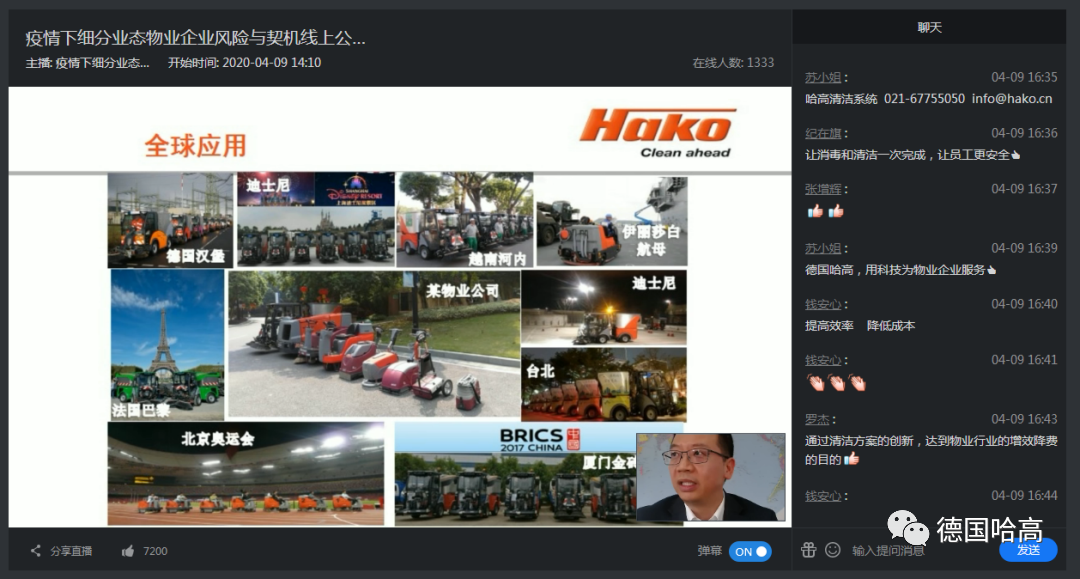The width and height of the screenshot is (1080, 579).
Task: Click the 台北 sweepers photo
Action: (x=604, y=384)
